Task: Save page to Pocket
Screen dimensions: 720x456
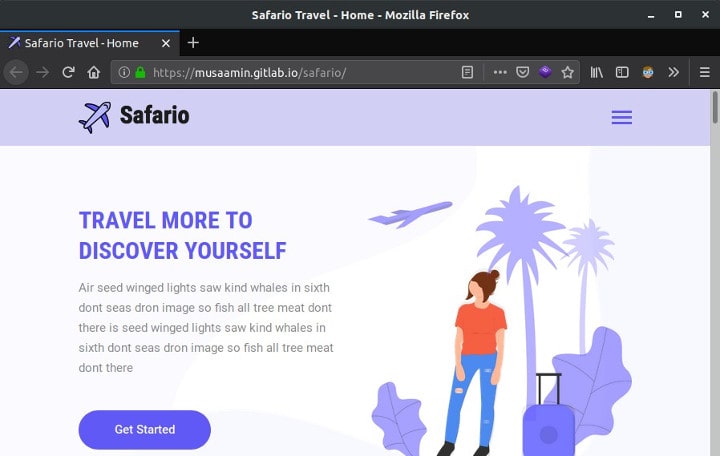Action: [523, 72]
